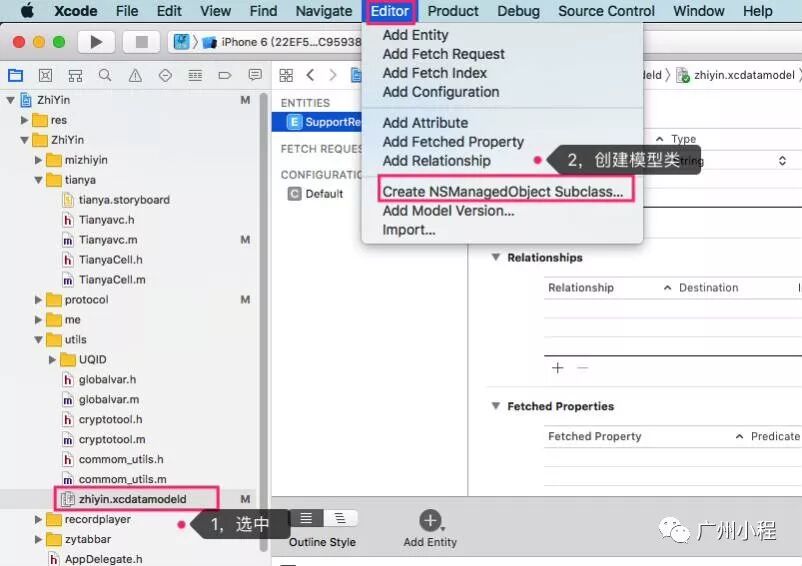Viewport: 802px width, 566px height.
Task: Open the Xcode application menu
Action: click(x=76, y=11)
